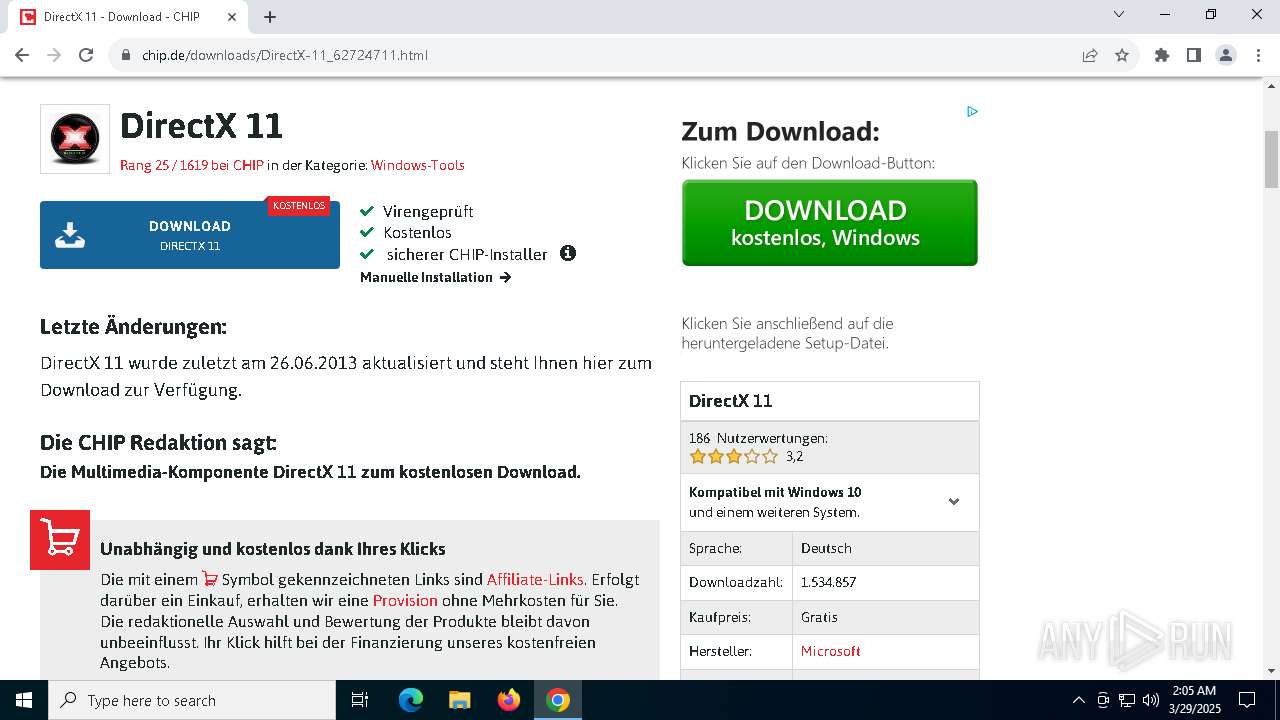View site information lock icon
Image resolution: width=1280 pixels, height=720 pixels.
(126, 55)
